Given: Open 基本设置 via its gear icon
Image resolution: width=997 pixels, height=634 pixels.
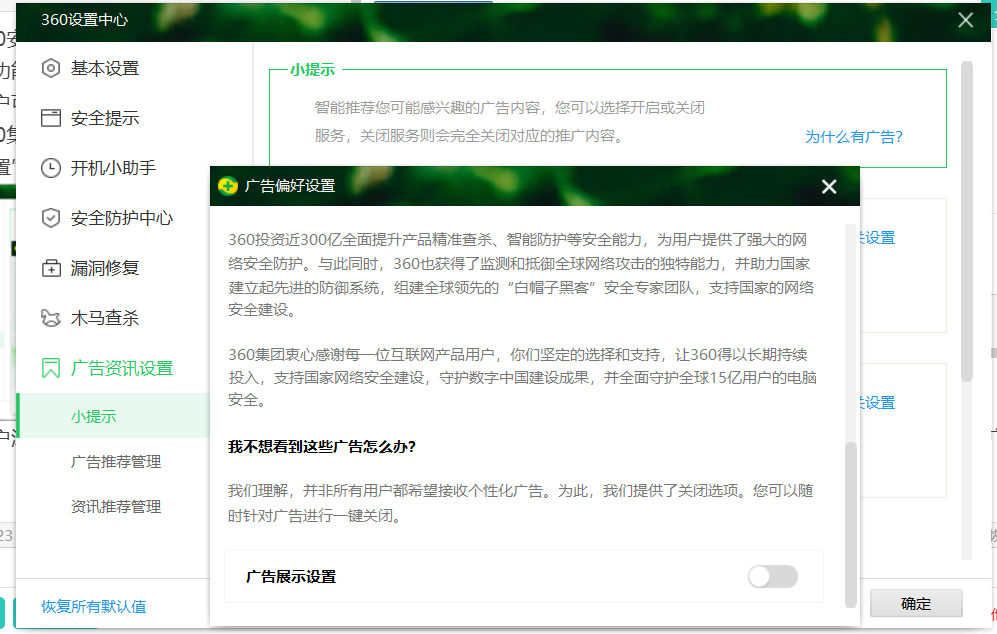Looking at the screenshot, I should [50, 68].
